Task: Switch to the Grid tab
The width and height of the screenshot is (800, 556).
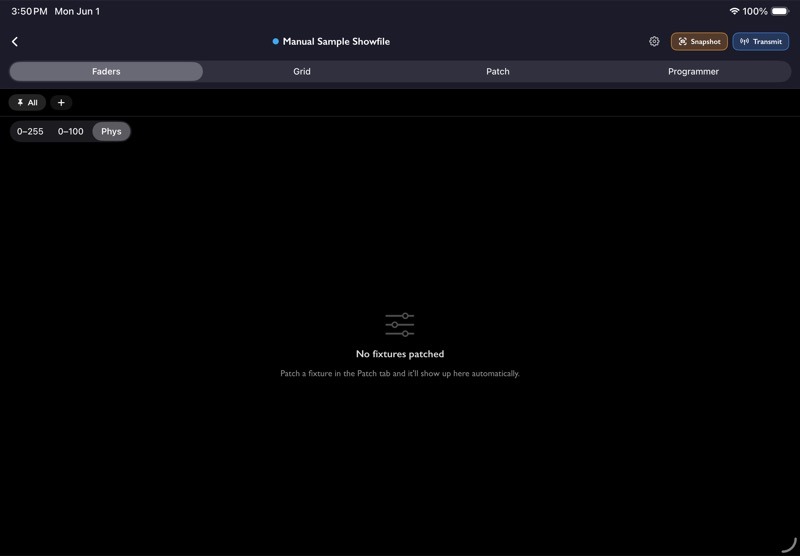Action: point(302,71)
